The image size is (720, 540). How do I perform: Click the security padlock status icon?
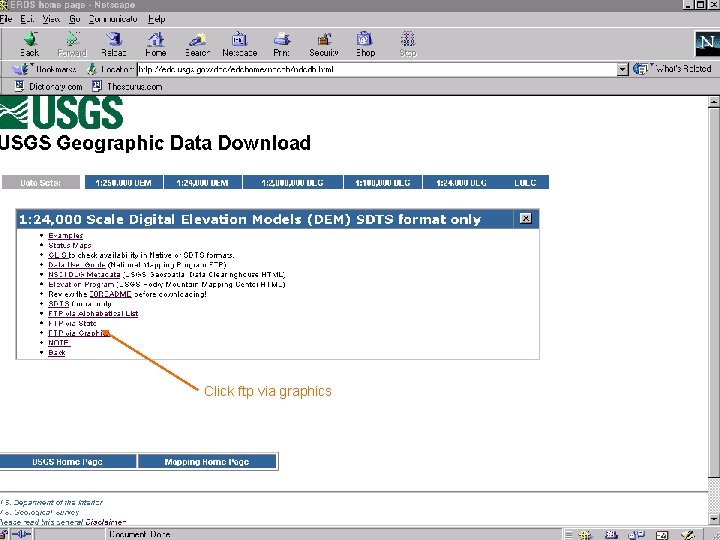[4, 534]
